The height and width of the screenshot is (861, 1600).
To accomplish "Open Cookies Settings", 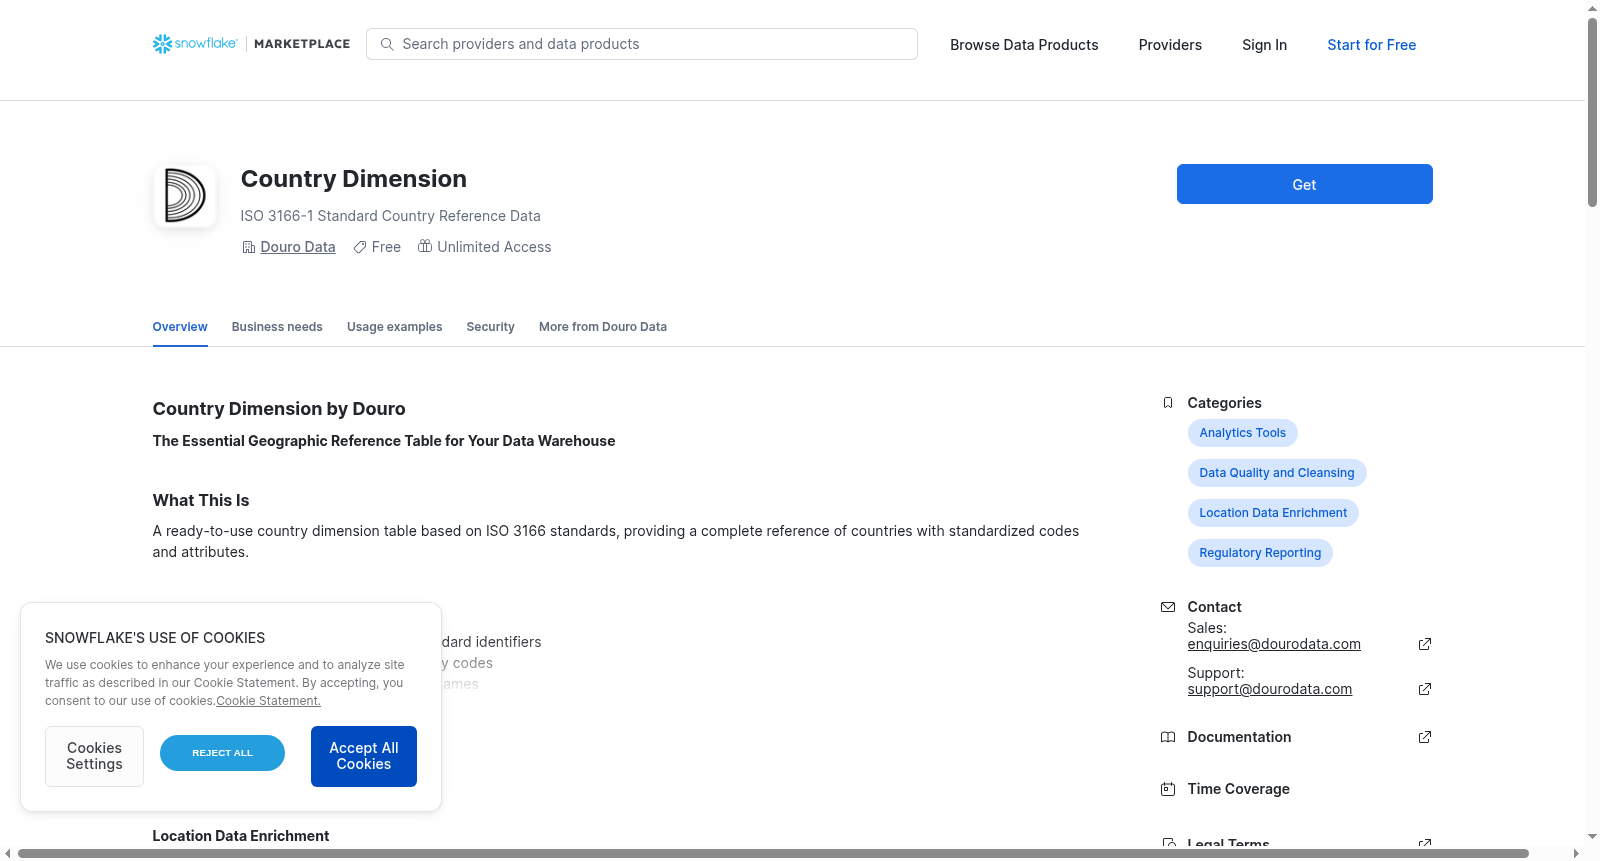I will (x=94, y=756).
